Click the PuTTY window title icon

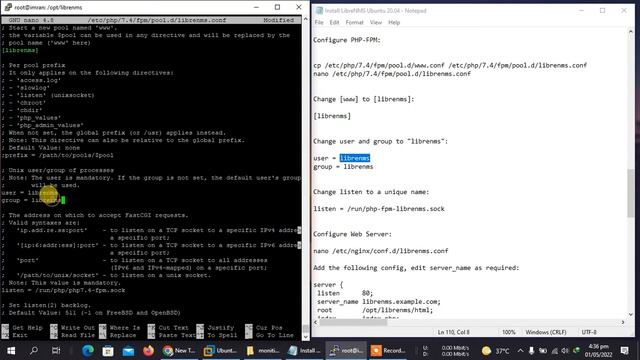click(7, 7)
